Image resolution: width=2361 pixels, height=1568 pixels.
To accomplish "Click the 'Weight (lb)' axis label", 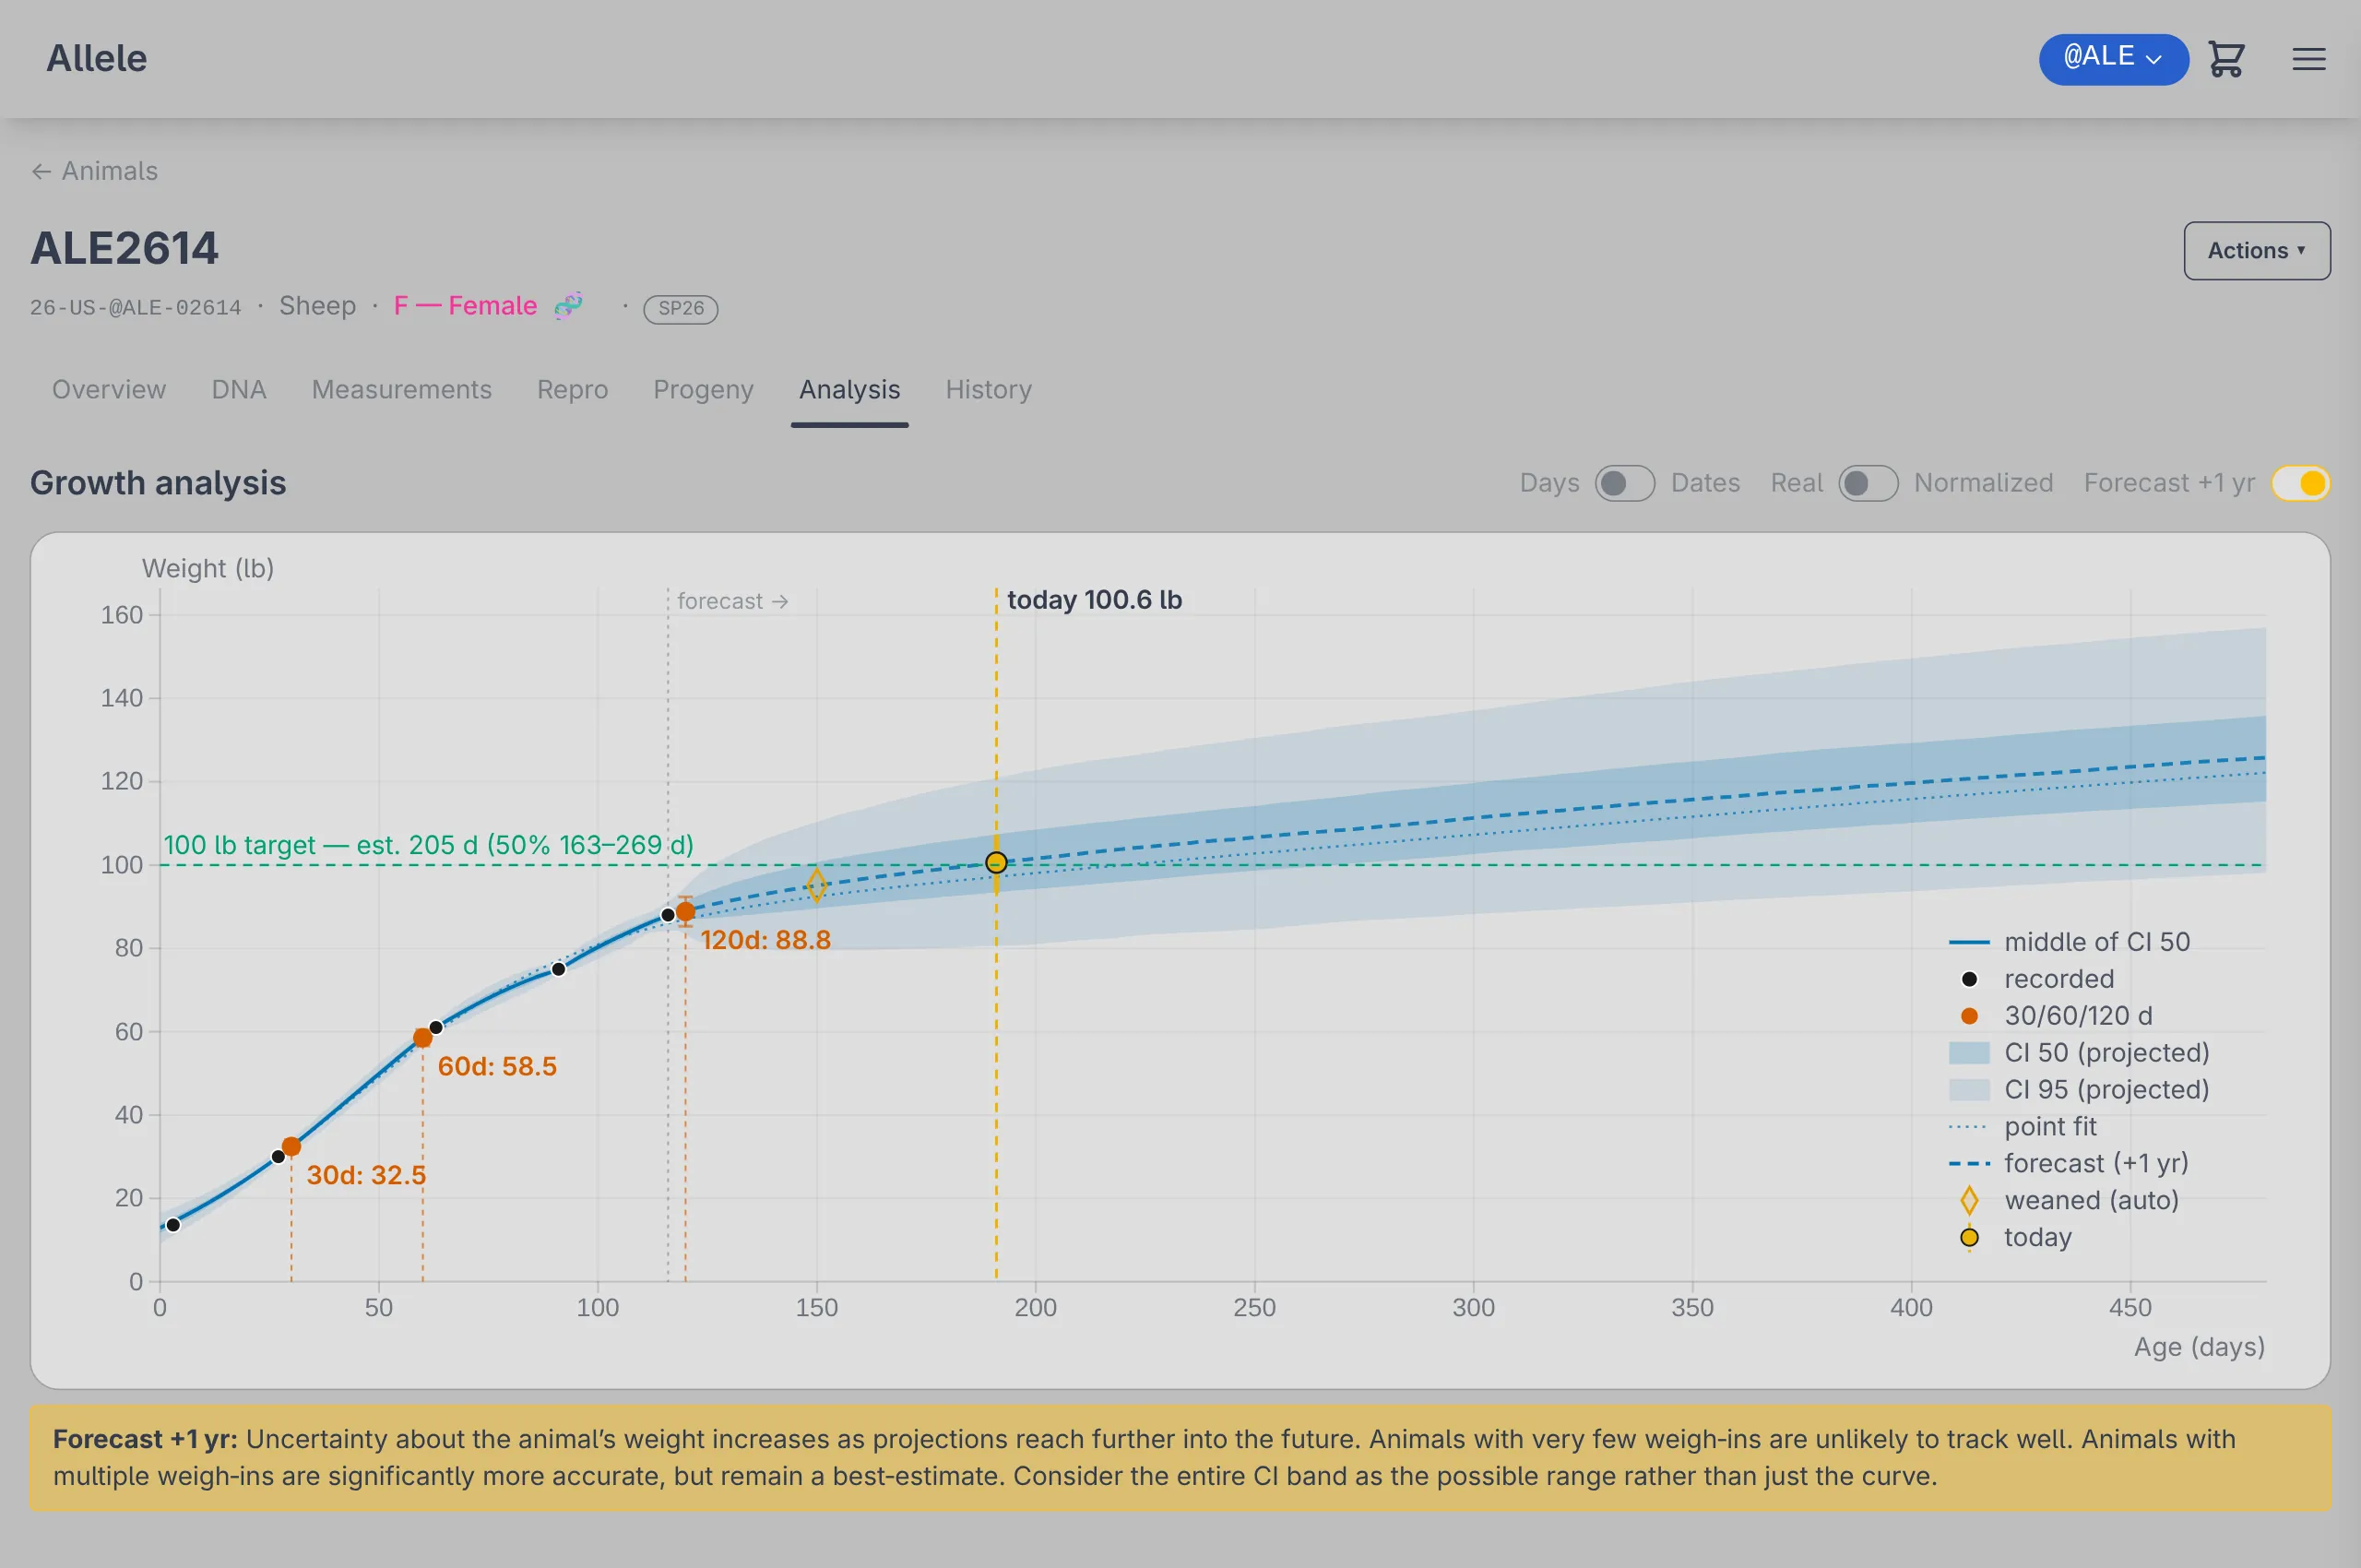I will coord(208,568).
